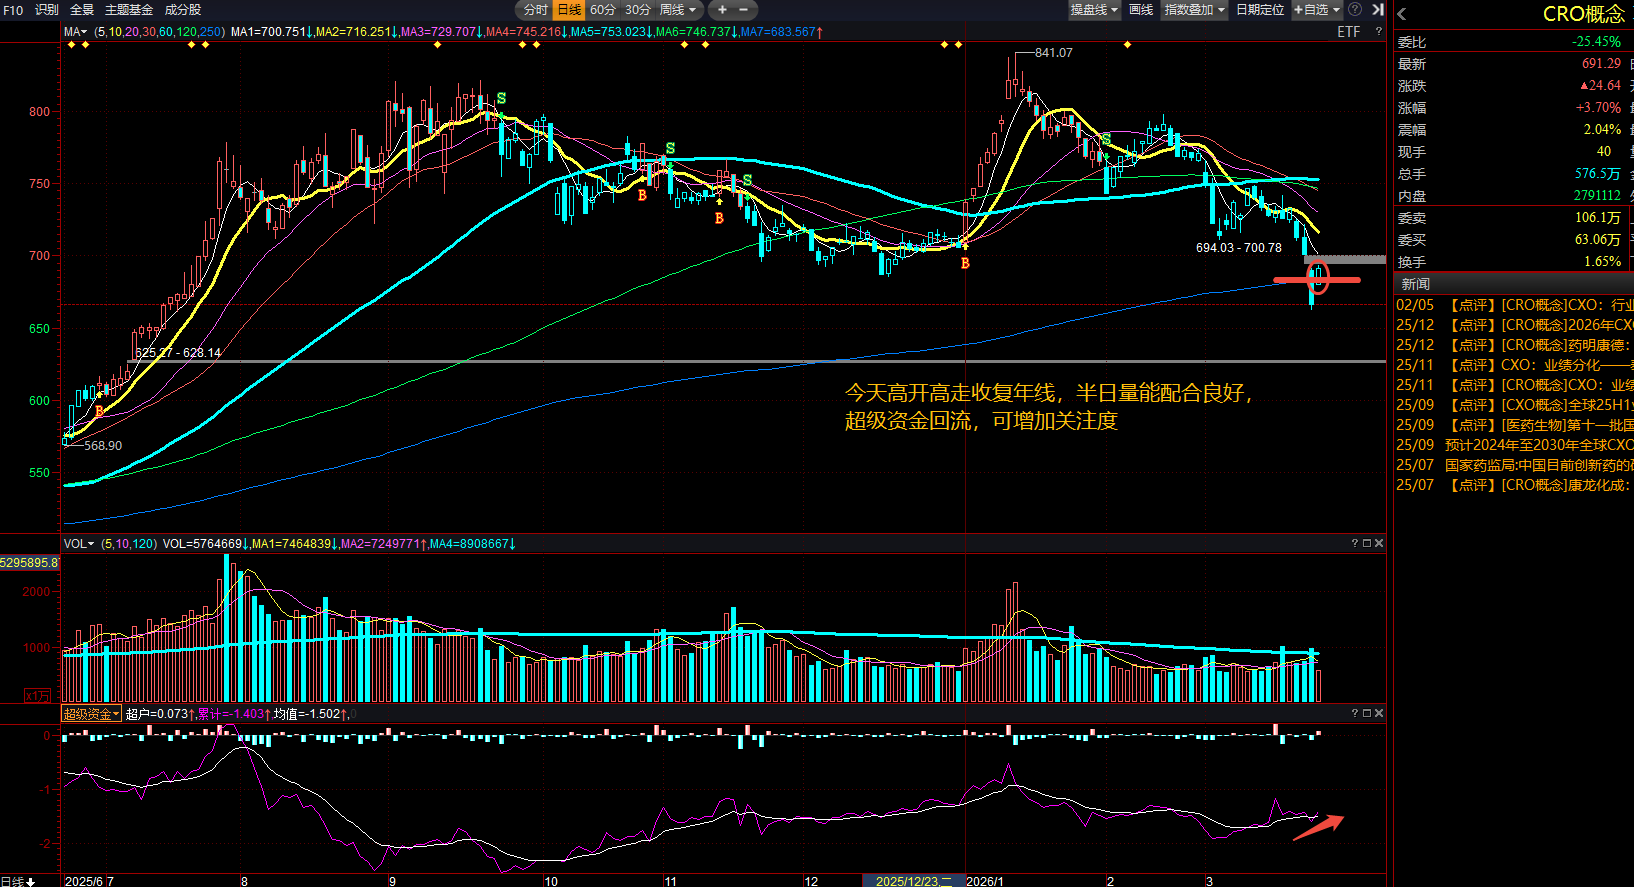The width and height of the screenshot is (1634, 887).
Task: Switch chart to 分时 view
Action: pos(536,10)
